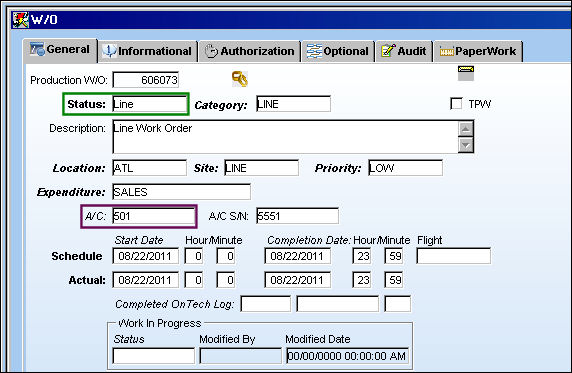Click the Location label
Image resolution: width=572 pixels, height=373 pixels.
[79, 168]
